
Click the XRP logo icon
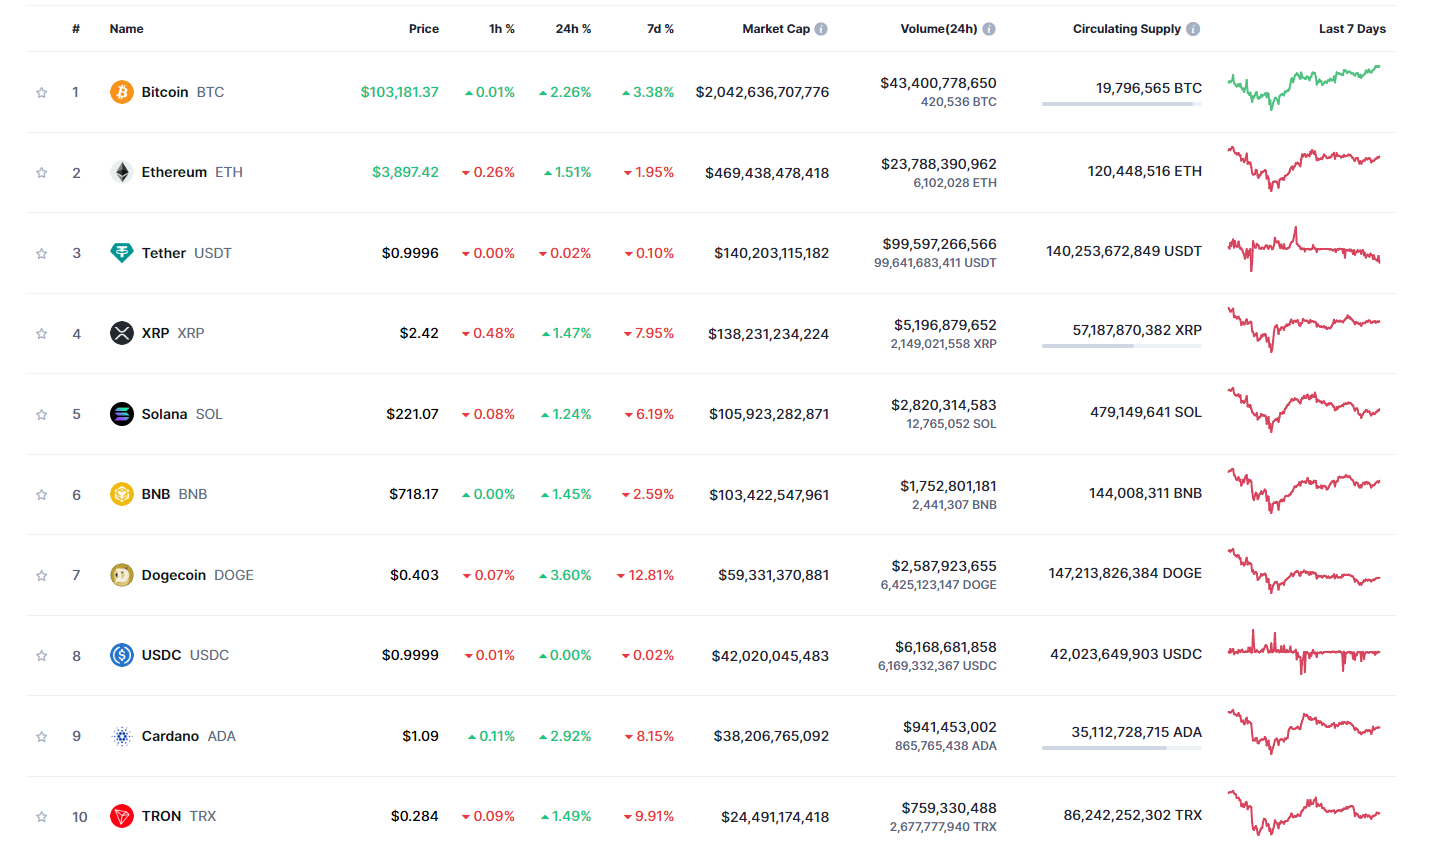click(x=121, y=333)
